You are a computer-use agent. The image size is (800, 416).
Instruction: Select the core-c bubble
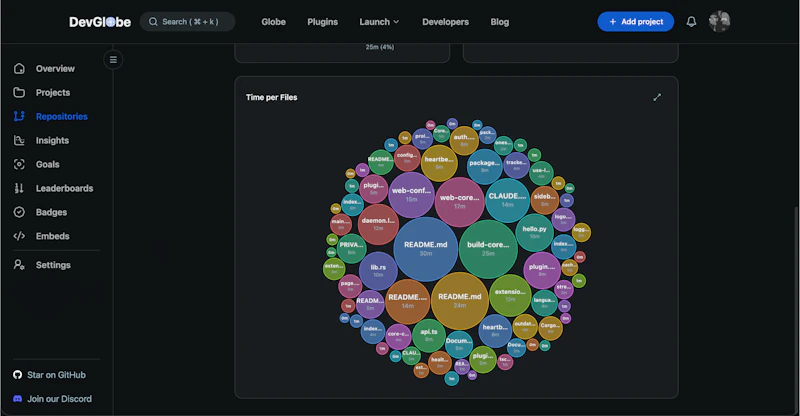[x=398, y=337]
